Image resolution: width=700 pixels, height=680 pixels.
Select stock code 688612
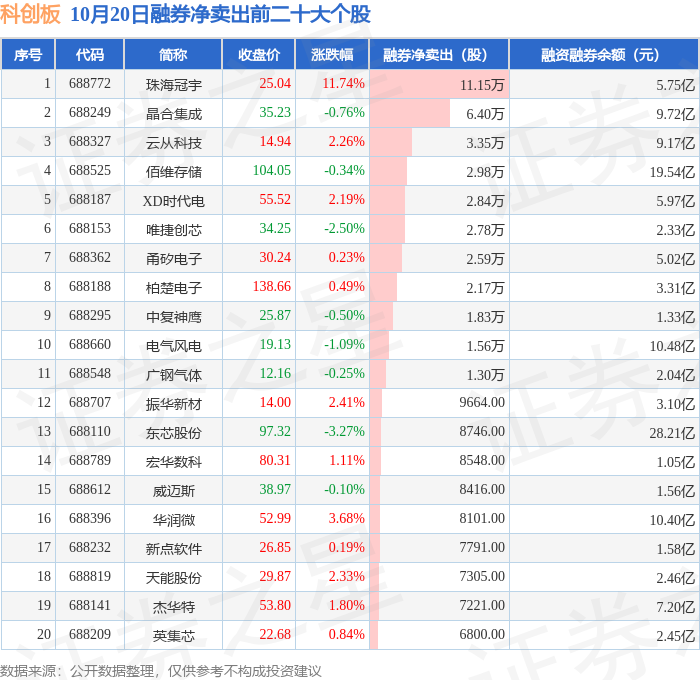click(90, 490)
